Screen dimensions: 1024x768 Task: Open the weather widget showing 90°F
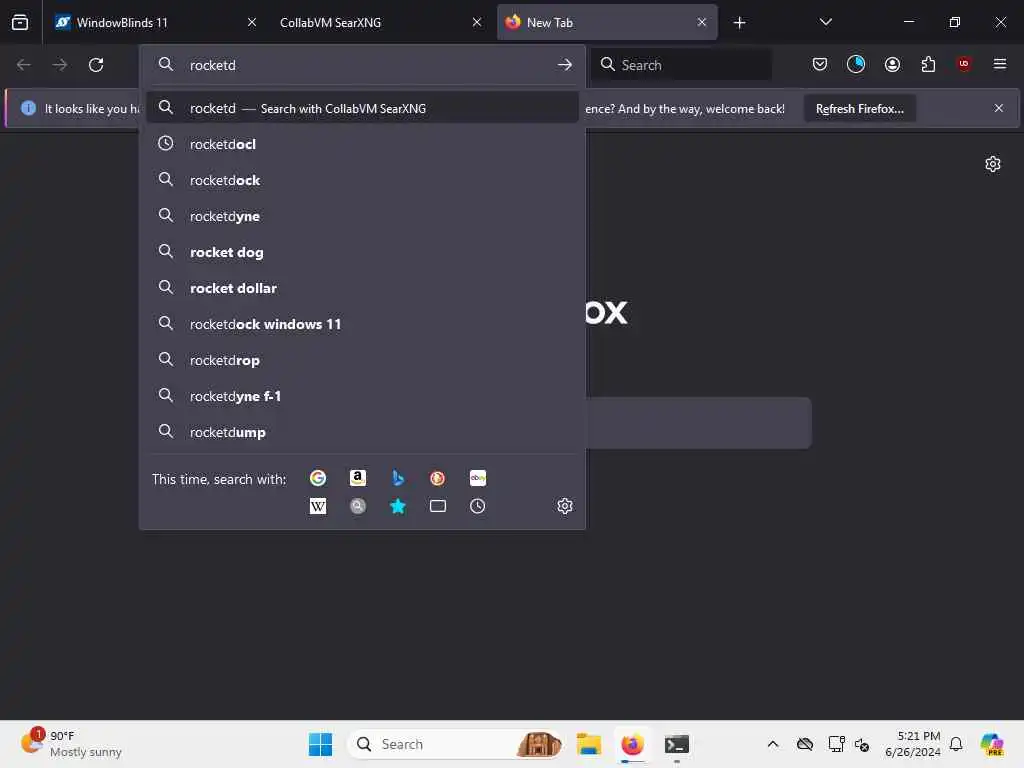point(71,744)
